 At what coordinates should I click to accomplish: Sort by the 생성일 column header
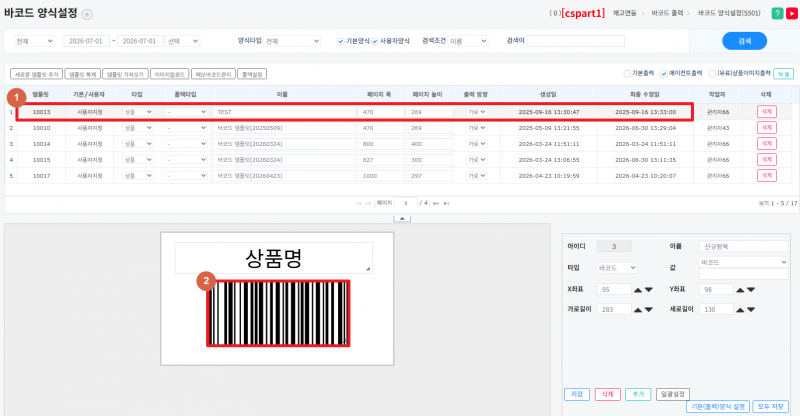[548, 94]
